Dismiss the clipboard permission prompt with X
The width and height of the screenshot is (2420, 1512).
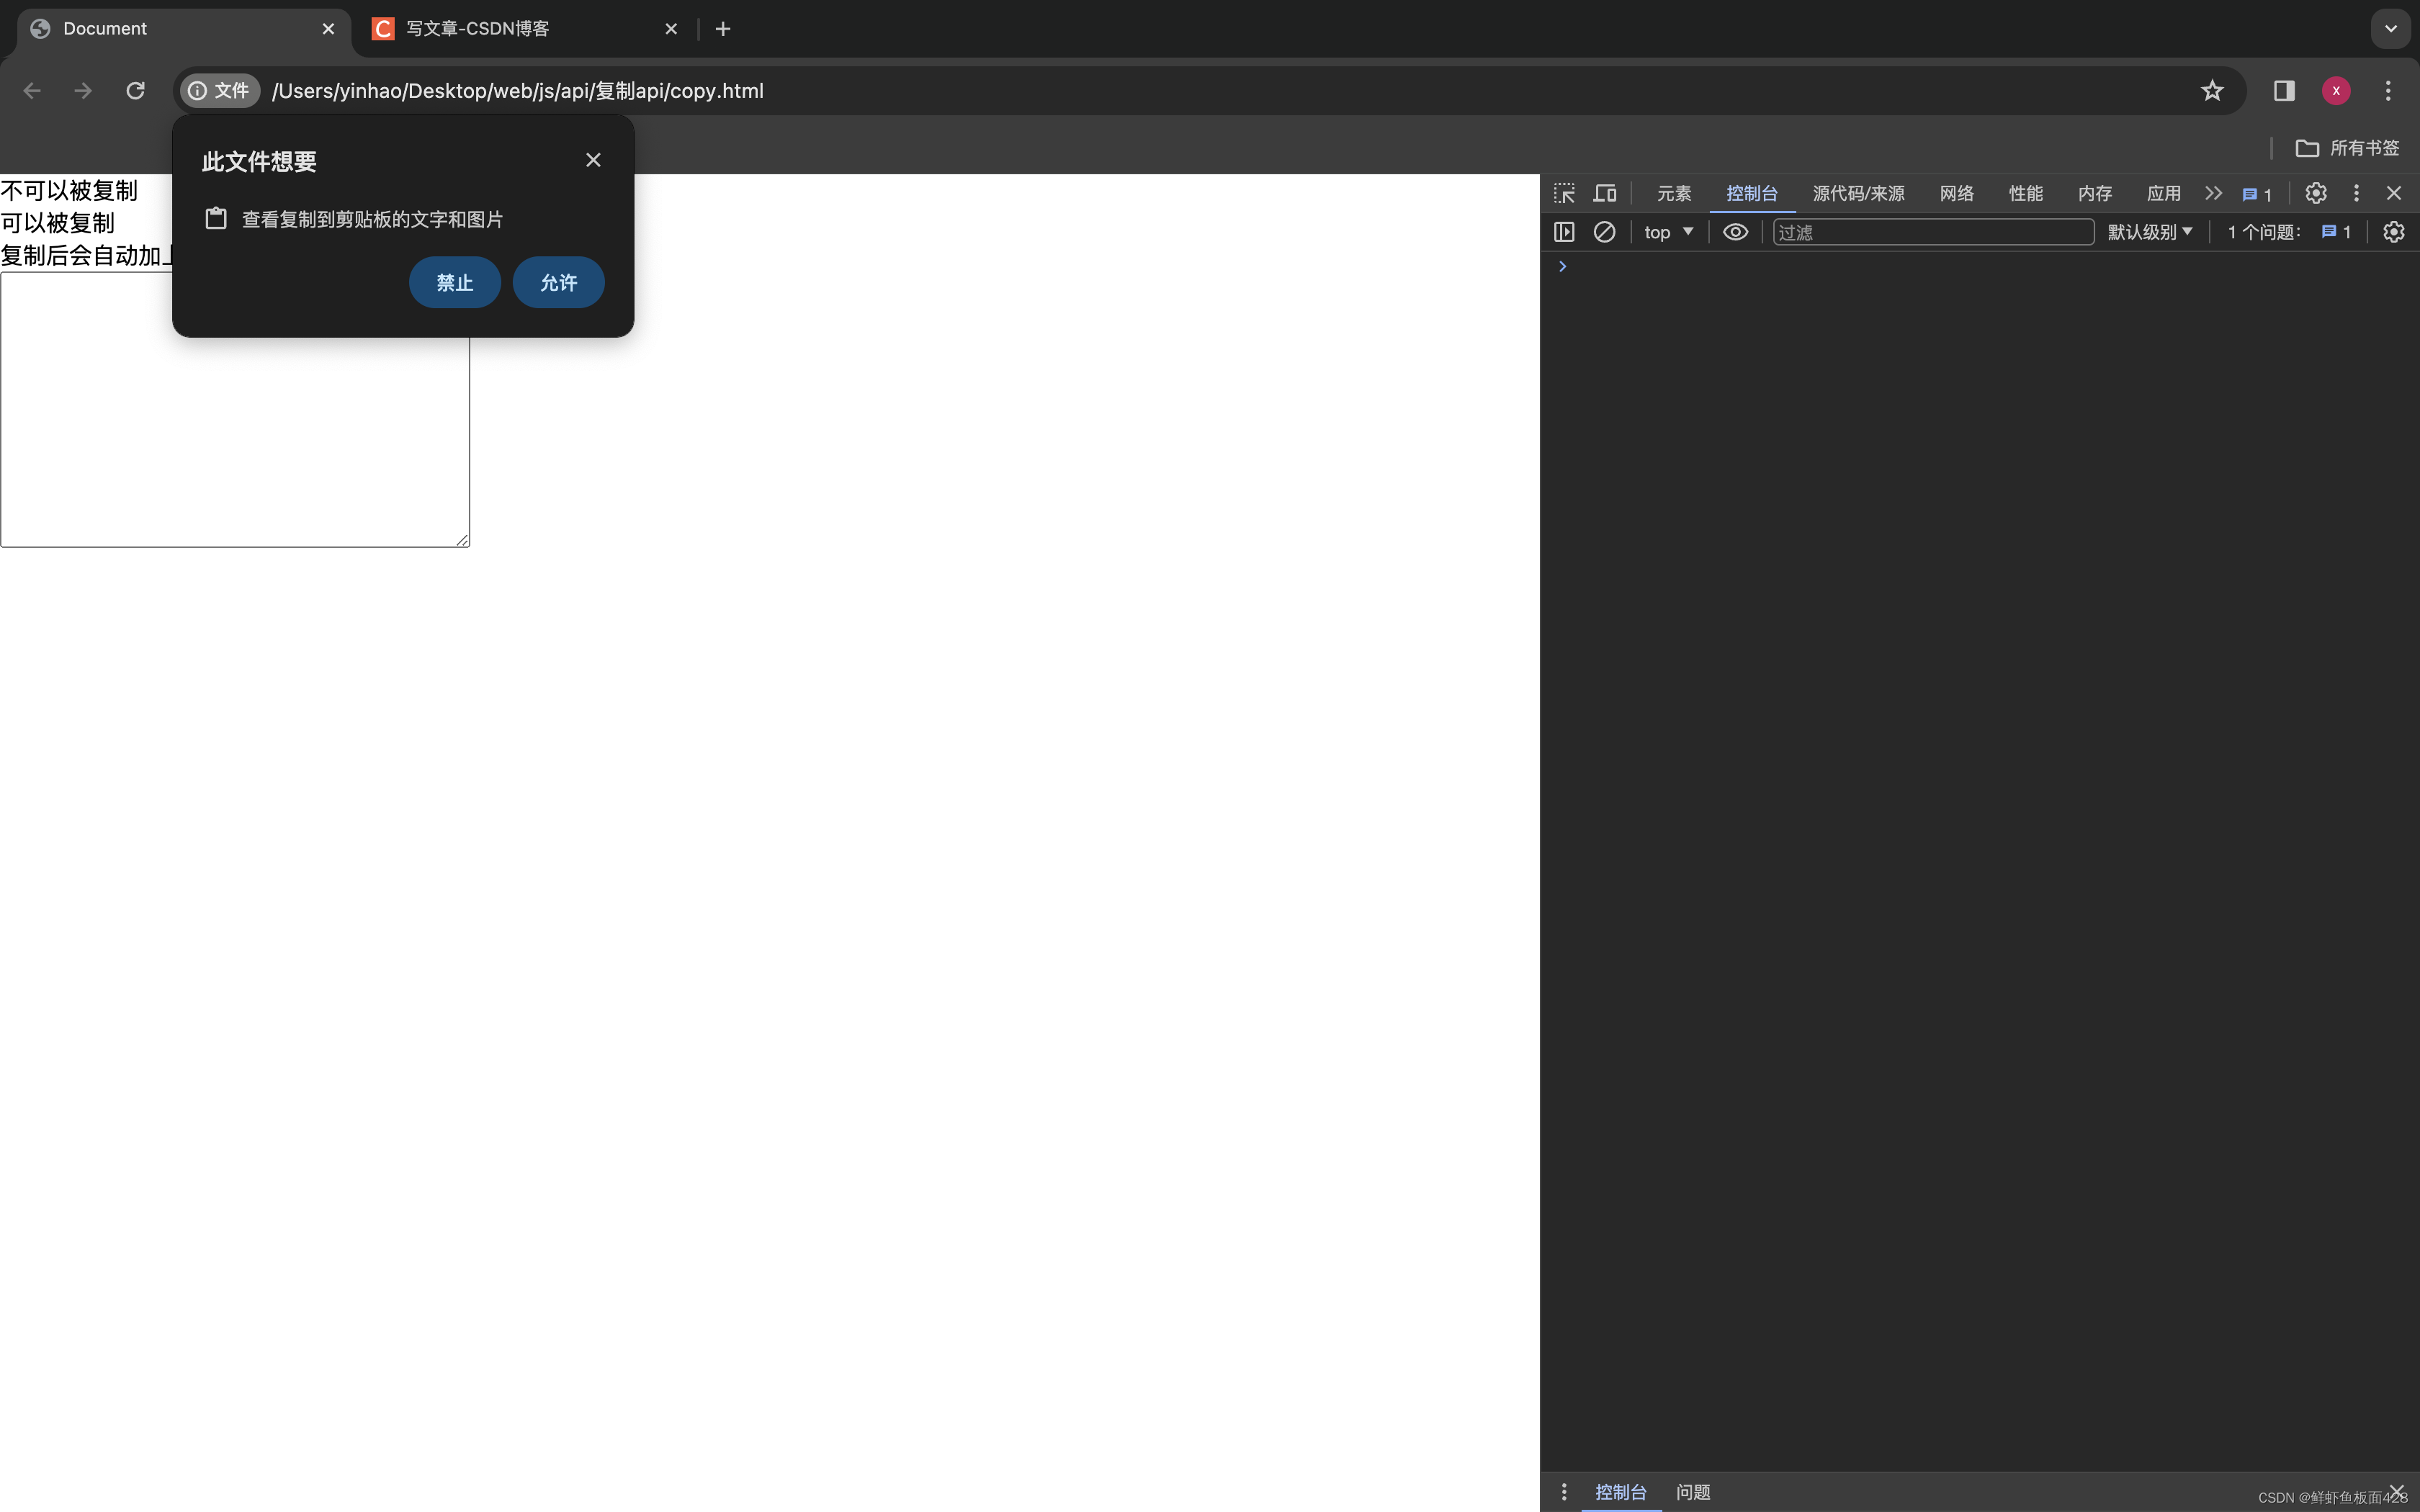pos(593,160)
